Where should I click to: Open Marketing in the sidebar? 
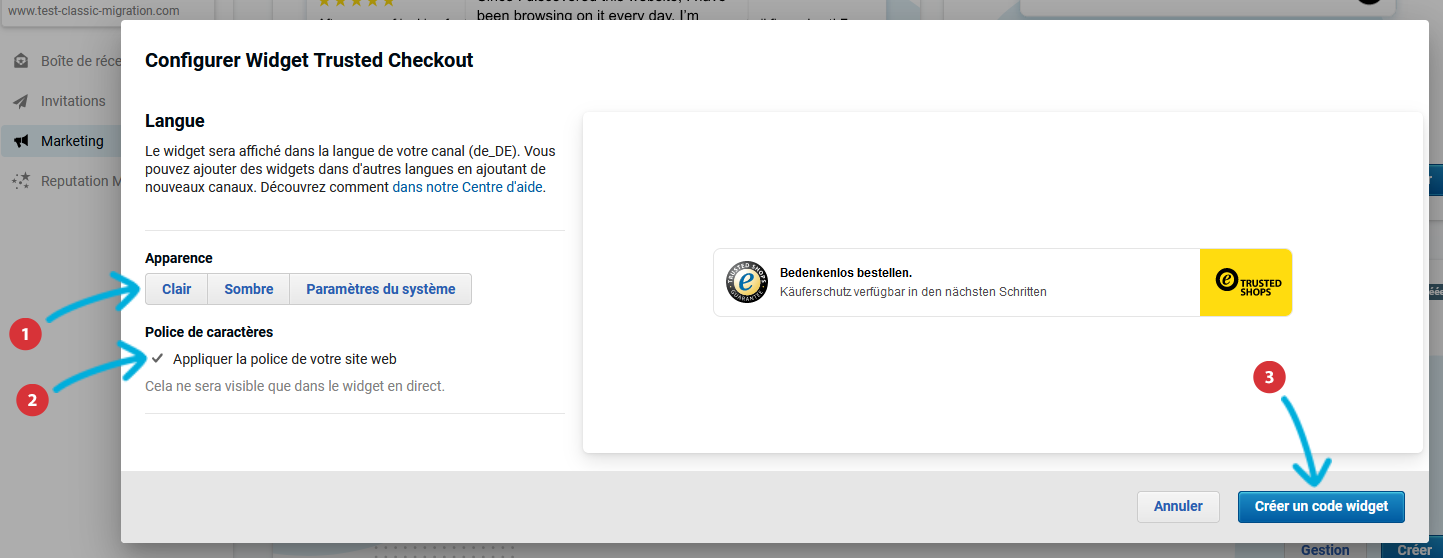tap(72, 141)
